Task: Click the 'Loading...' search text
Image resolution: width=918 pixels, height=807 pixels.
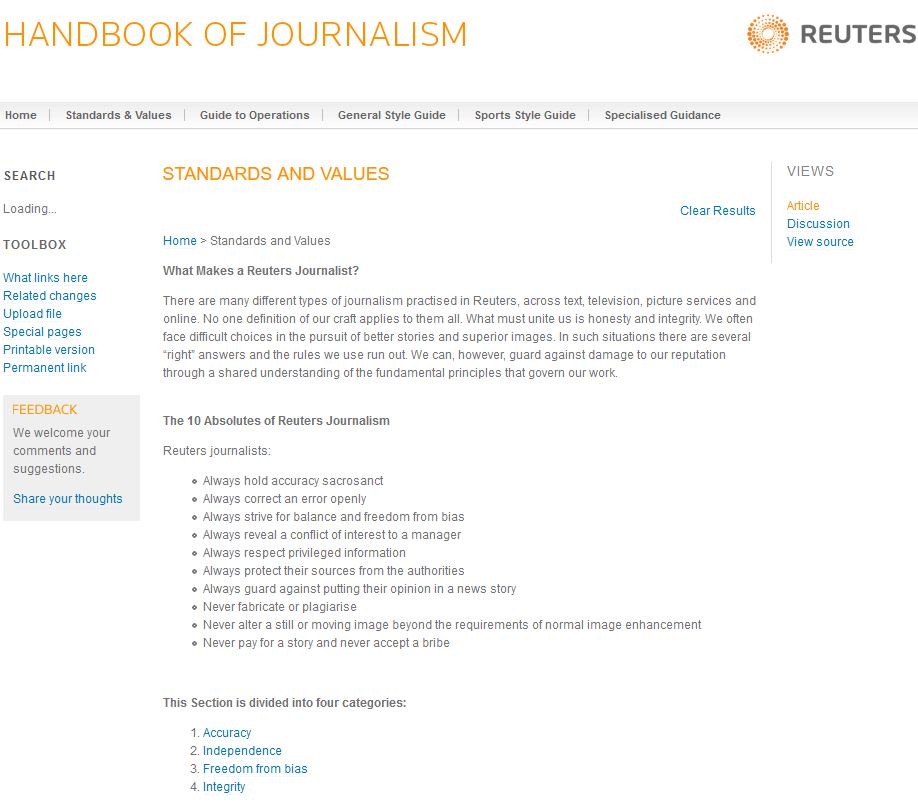Action: click(x=30, y=209)
